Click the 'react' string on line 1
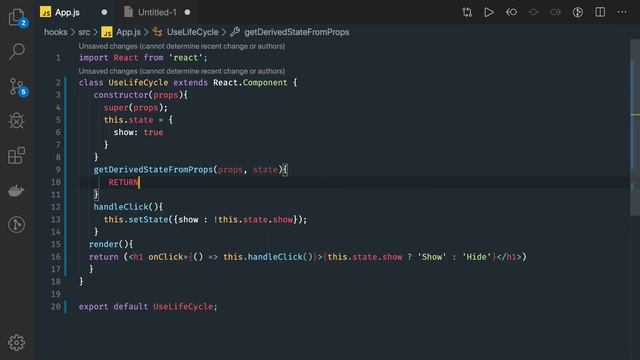640x360 pixels. 186,58
